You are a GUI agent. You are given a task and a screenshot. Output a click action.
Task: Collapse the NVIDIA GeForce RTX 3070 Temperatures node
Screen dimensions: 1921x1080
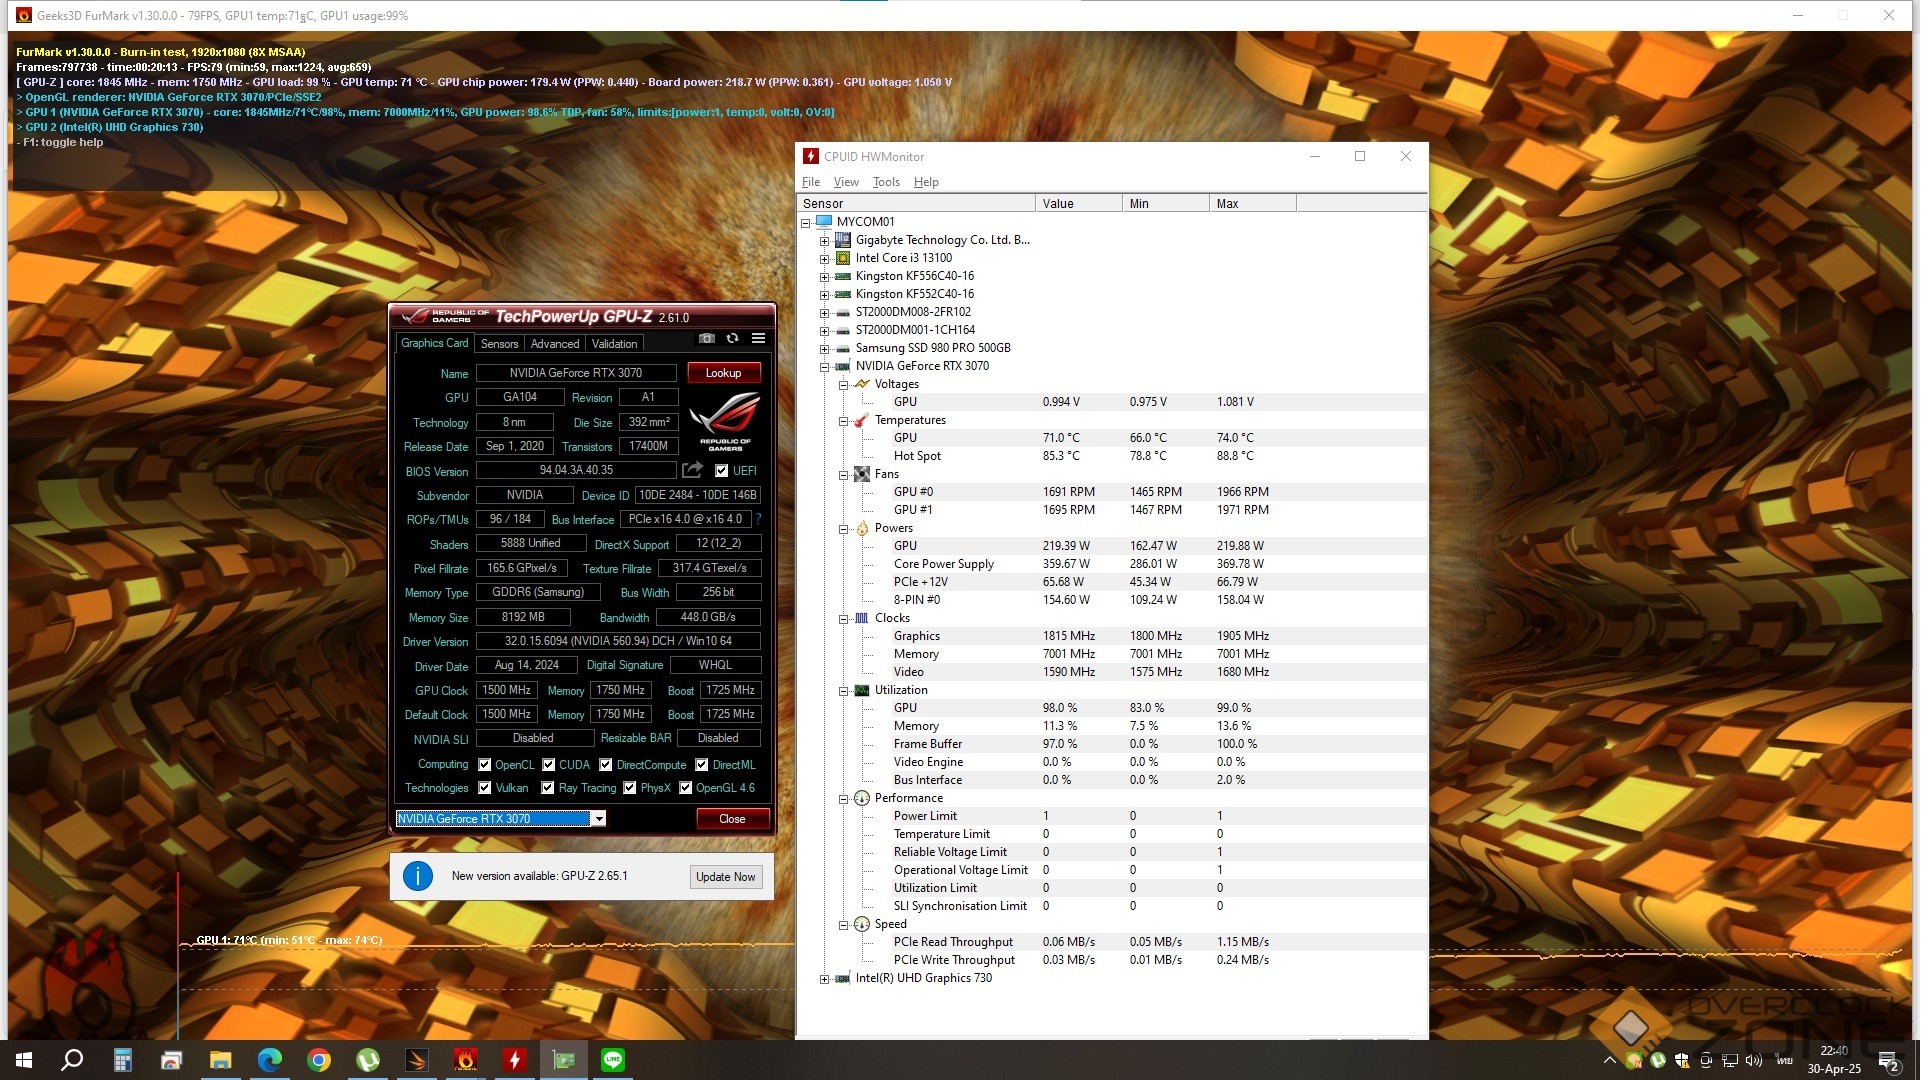pyautogui.click(x=843, y=421)
